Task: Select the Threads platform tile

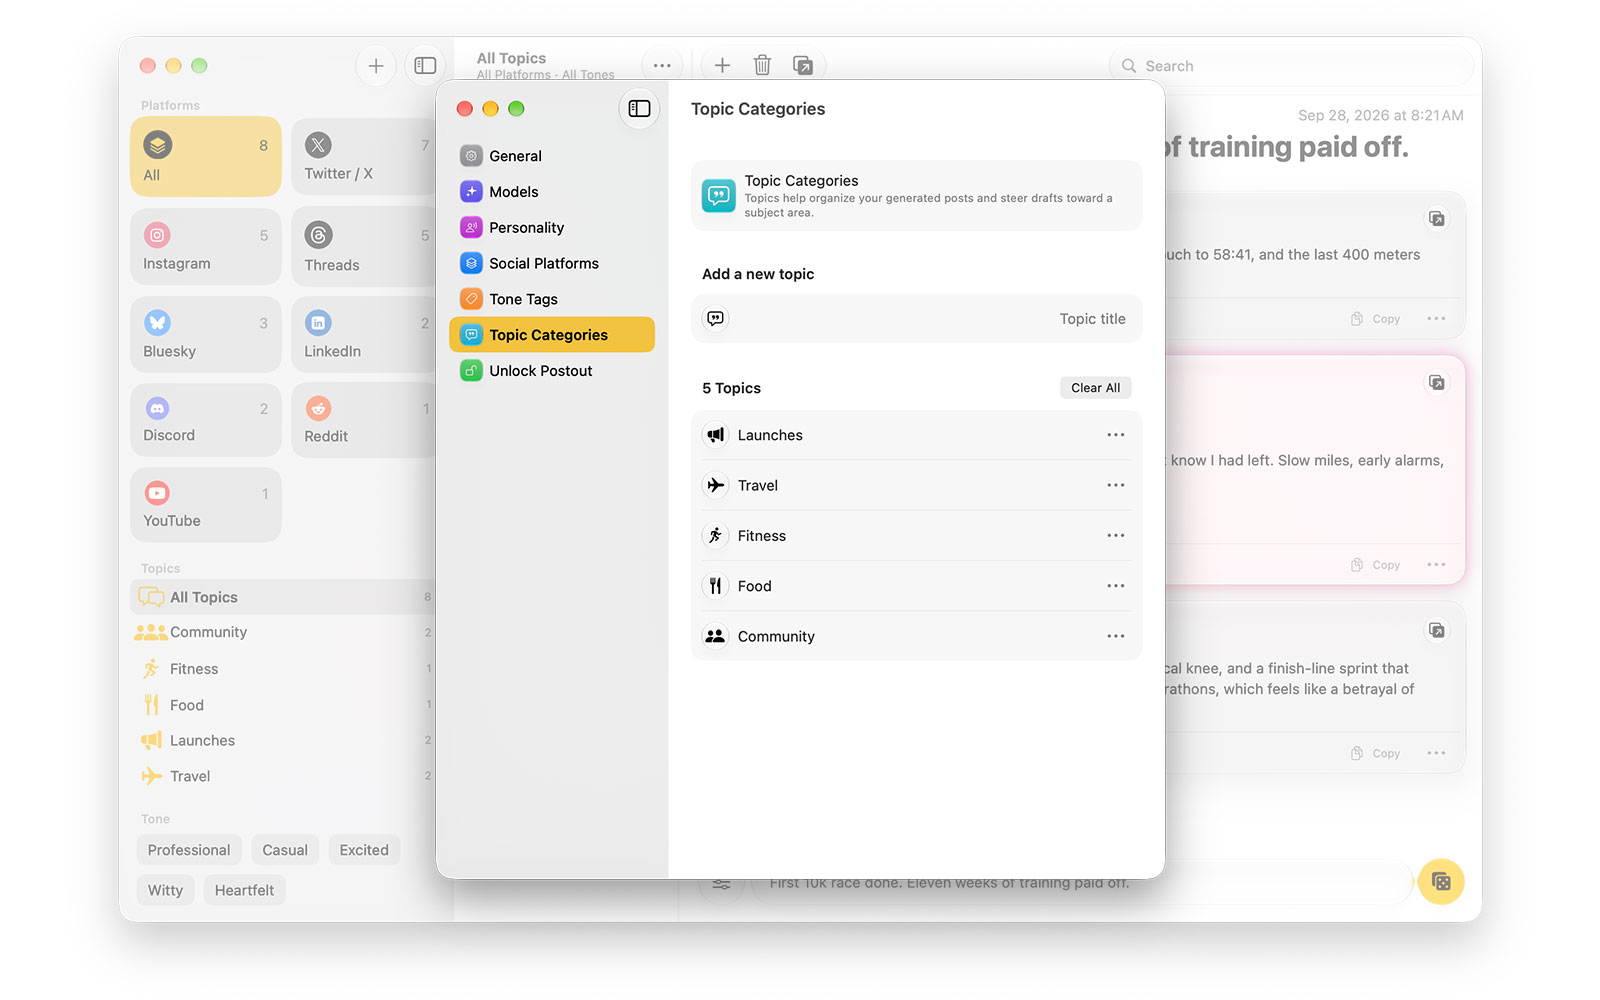Action: [x=364, y=247]
